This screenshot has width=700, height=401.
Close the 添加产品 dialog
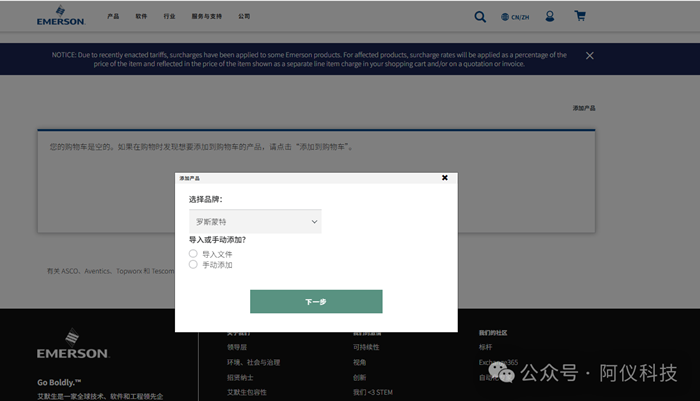445,178
